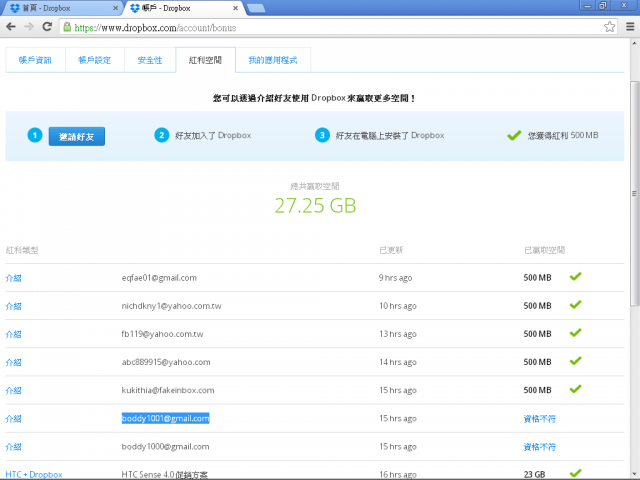Click the highlighted boddy1001@gmail.com email
This screenshot has height=480, width=640.
165,418
